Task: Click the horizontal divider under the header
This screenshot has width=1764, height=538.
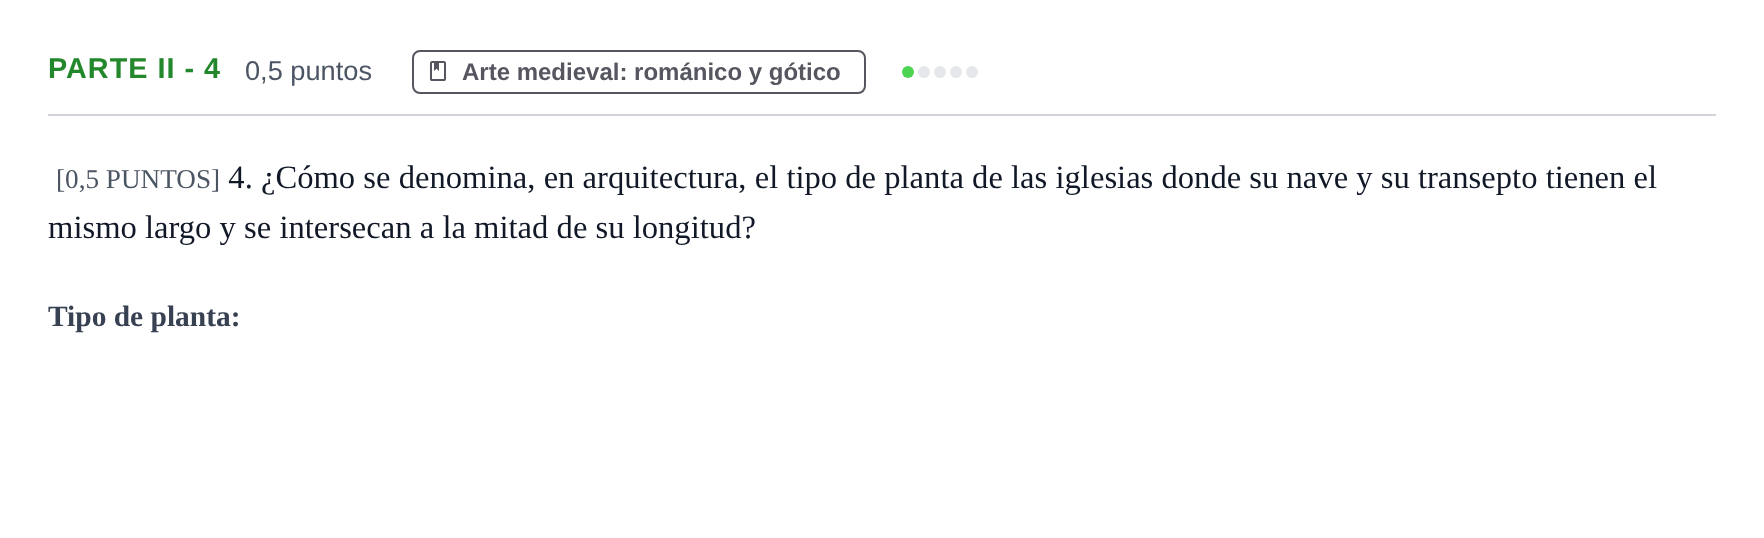Action: (x=882, y=115)
